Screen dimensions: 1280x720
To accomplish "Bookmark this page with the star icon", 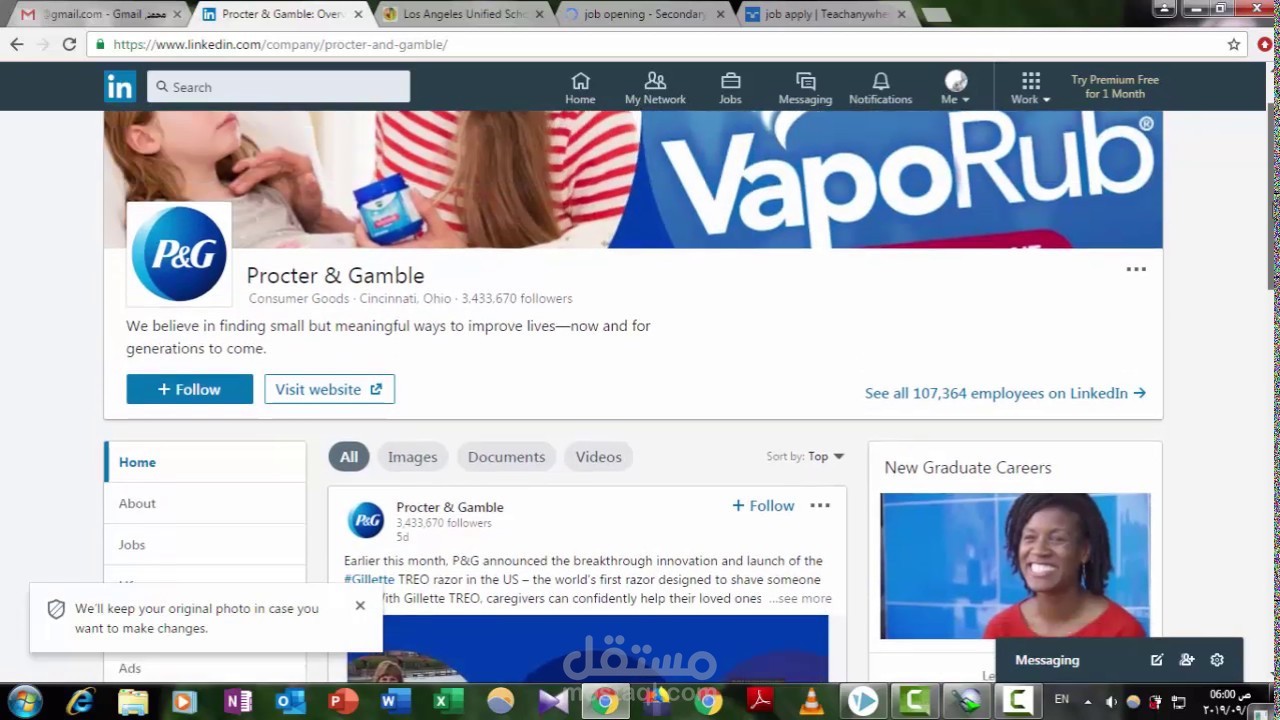I will (1234, 44).
